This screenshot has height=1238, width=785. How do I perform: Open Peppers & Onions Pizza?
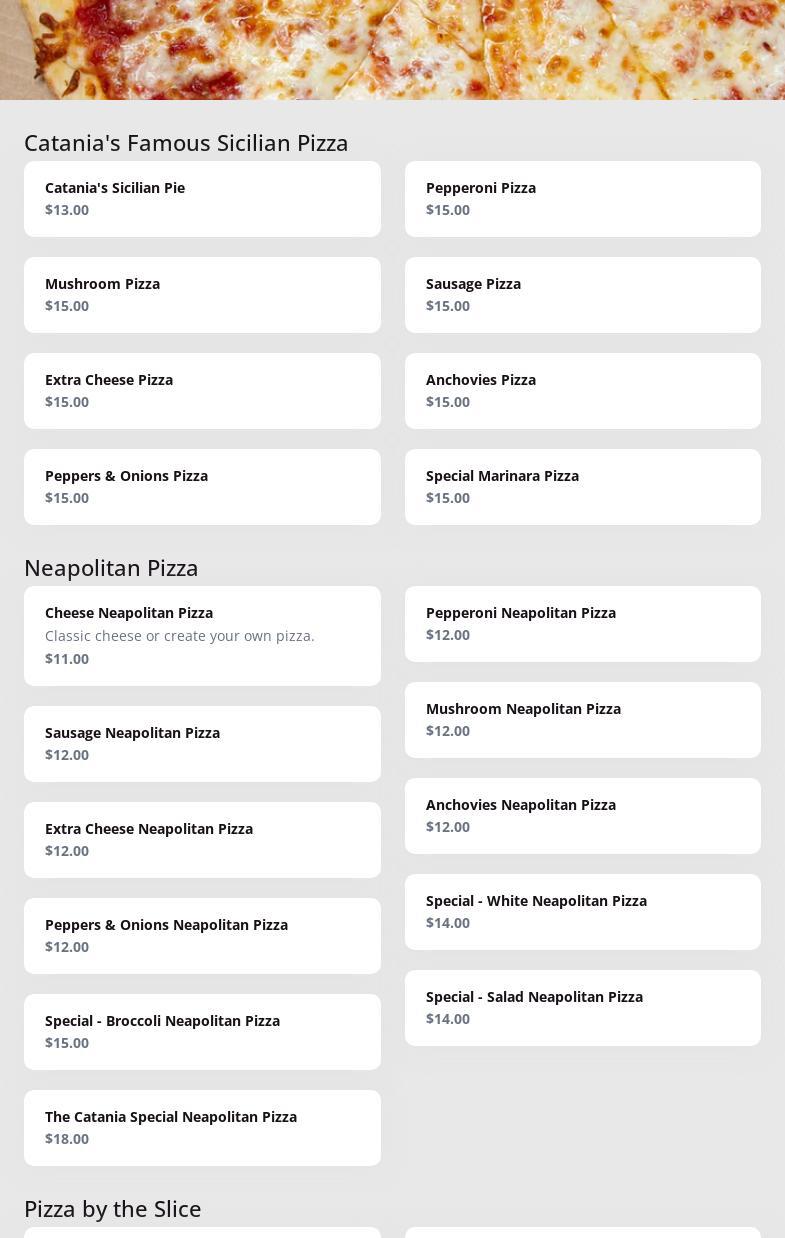point(202,487)
